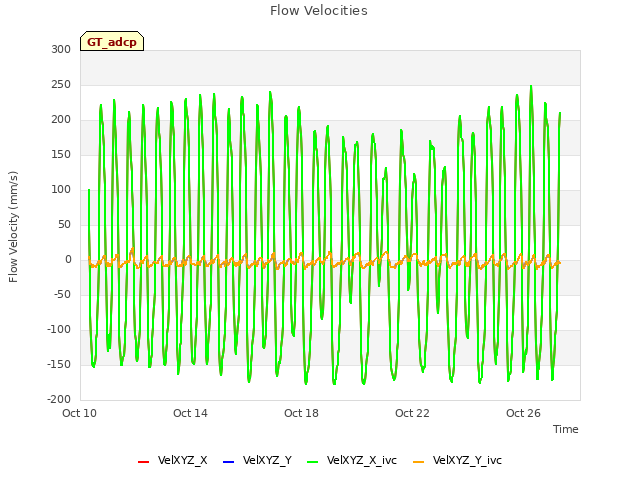
Task: Click the GT_adcp annotation label
Action: 112,42
